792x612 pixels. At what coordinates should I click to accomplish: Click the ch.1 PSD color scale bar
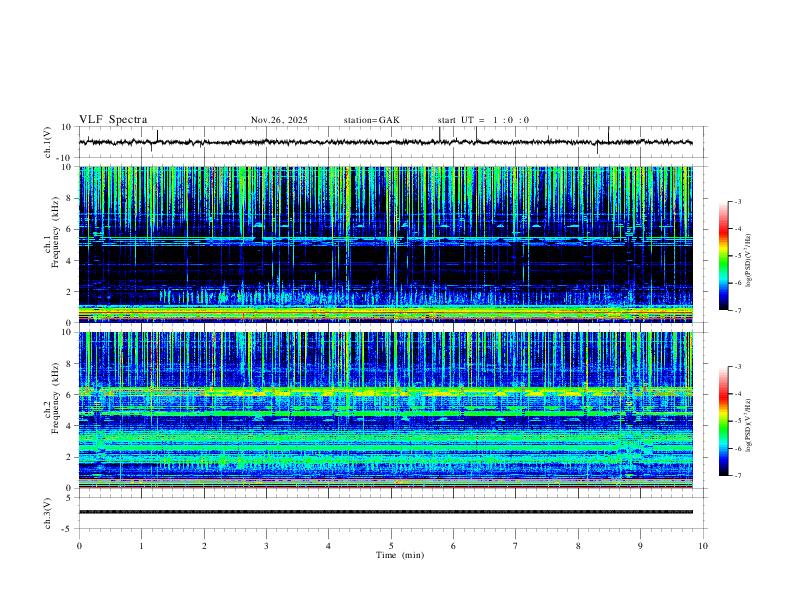point(724,256)
